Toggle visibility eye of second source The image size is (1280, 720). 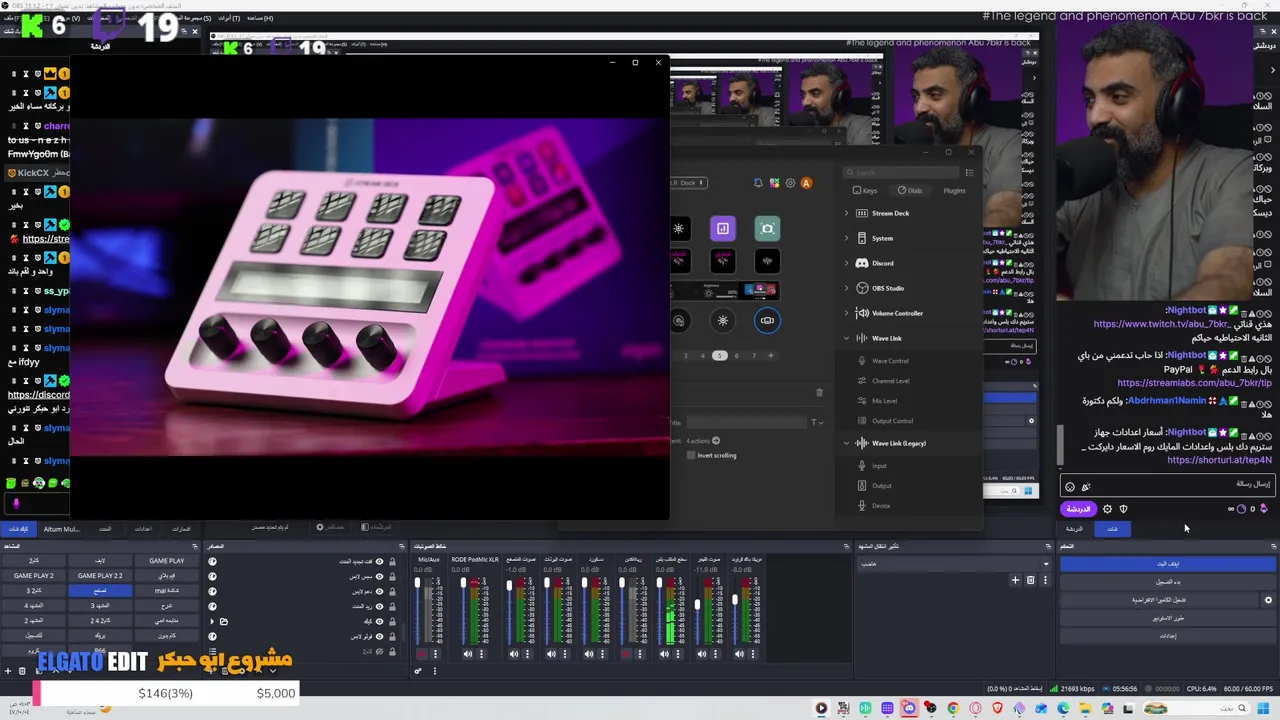pyautogui.click(x=379, y=577)
